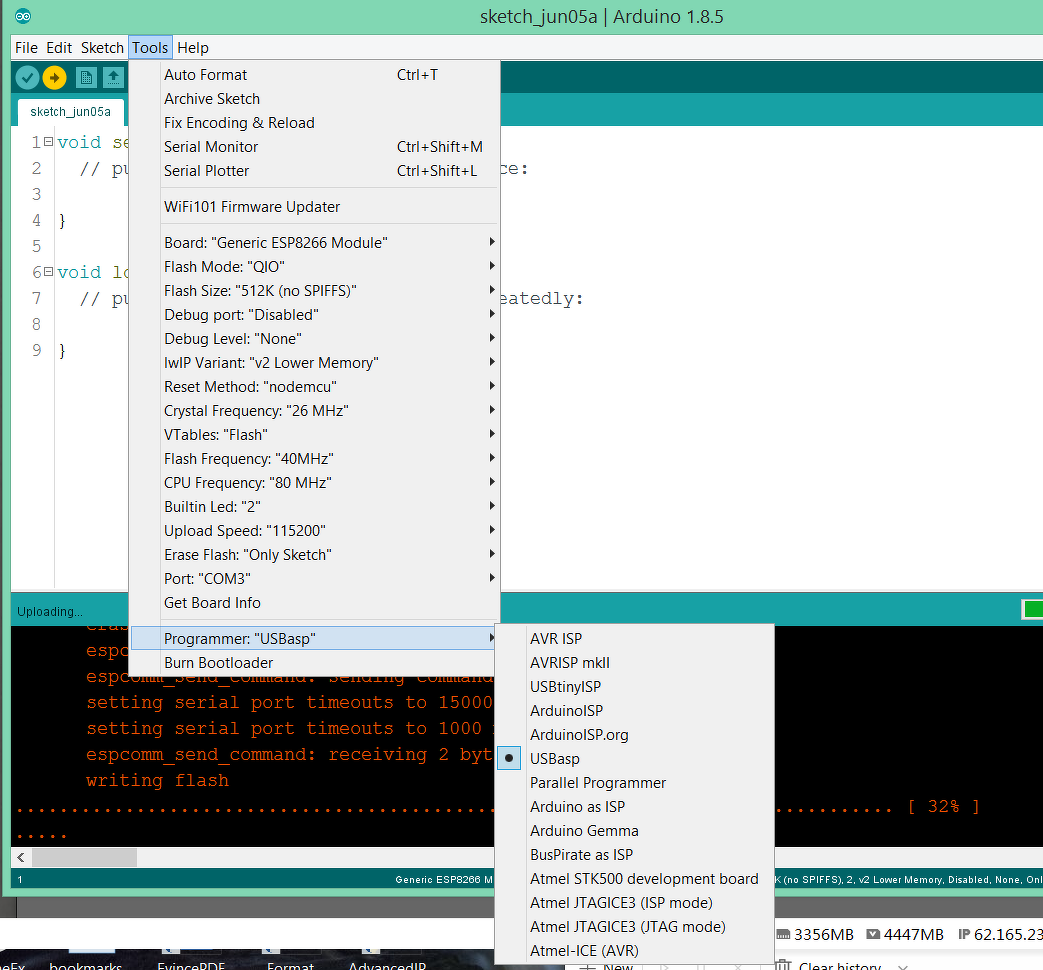Expand VTables Flash submenu
Screen dimensions: 1043x970
click(314, 434)
